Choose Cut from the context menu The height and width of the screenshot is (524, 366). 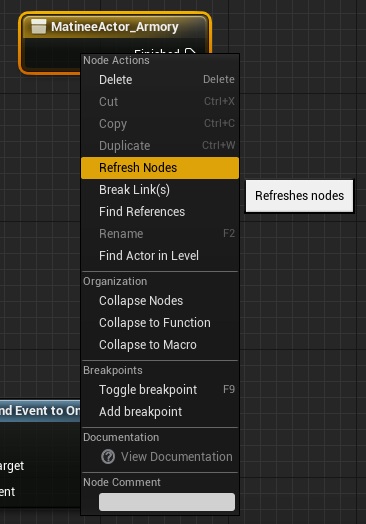[x=160, y=102]
